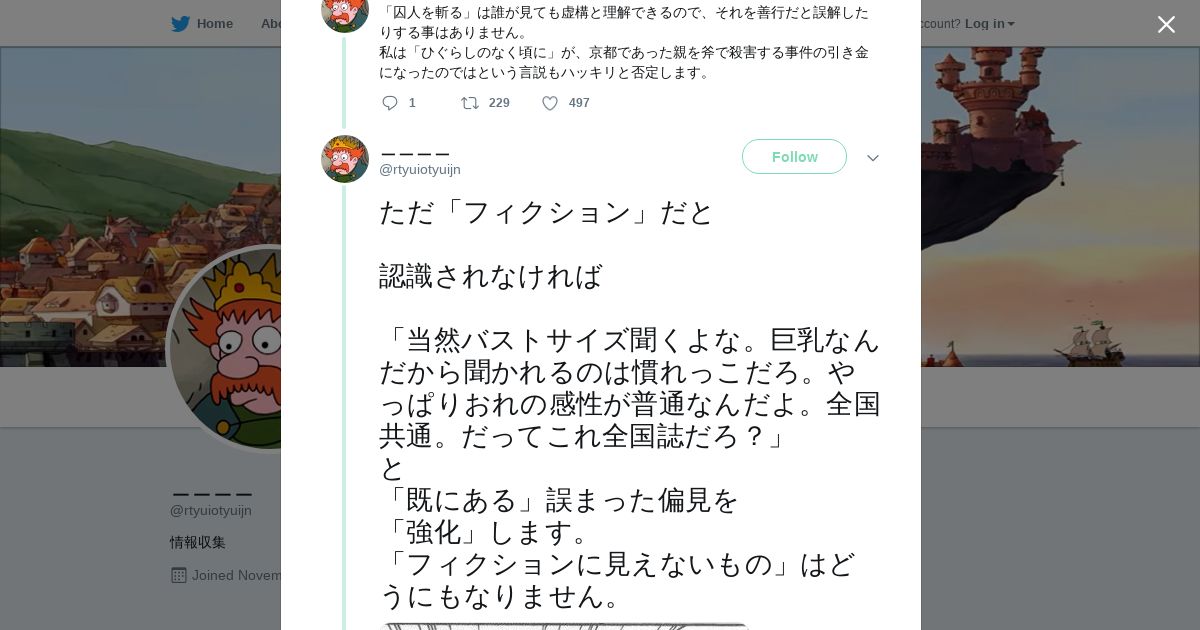Follow the @rtyuiotyuijn account

(794, 157)
